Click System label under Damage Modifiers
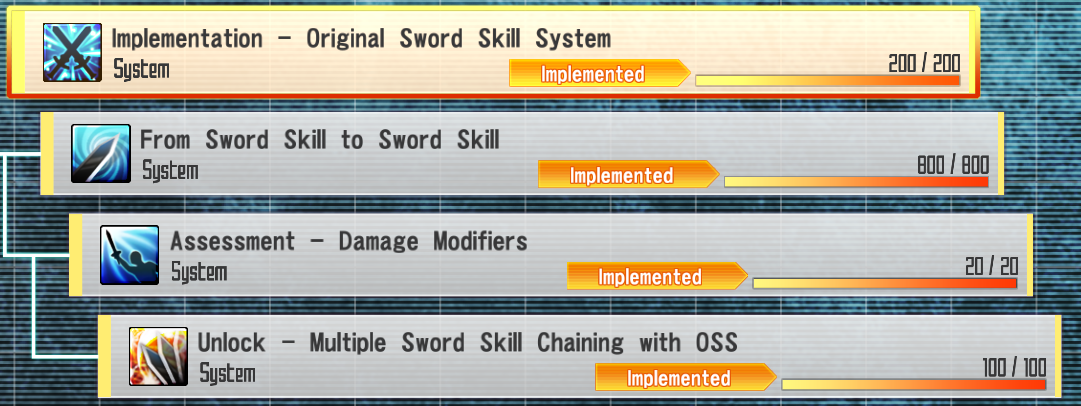1081x406 pixels. (199, 272)
